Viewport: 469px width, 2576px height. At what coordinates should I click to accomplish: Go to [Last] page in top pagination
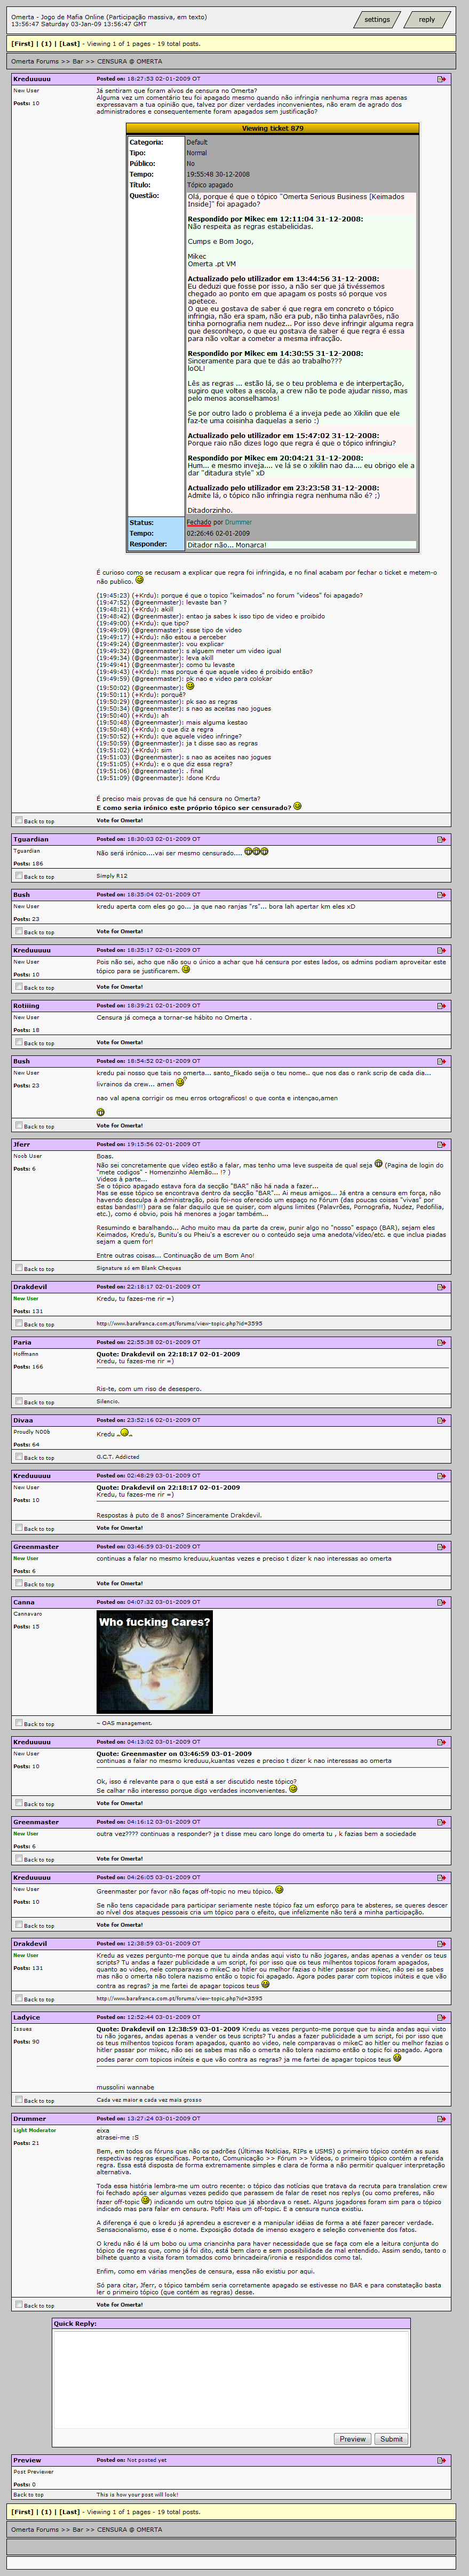point(69,44)
